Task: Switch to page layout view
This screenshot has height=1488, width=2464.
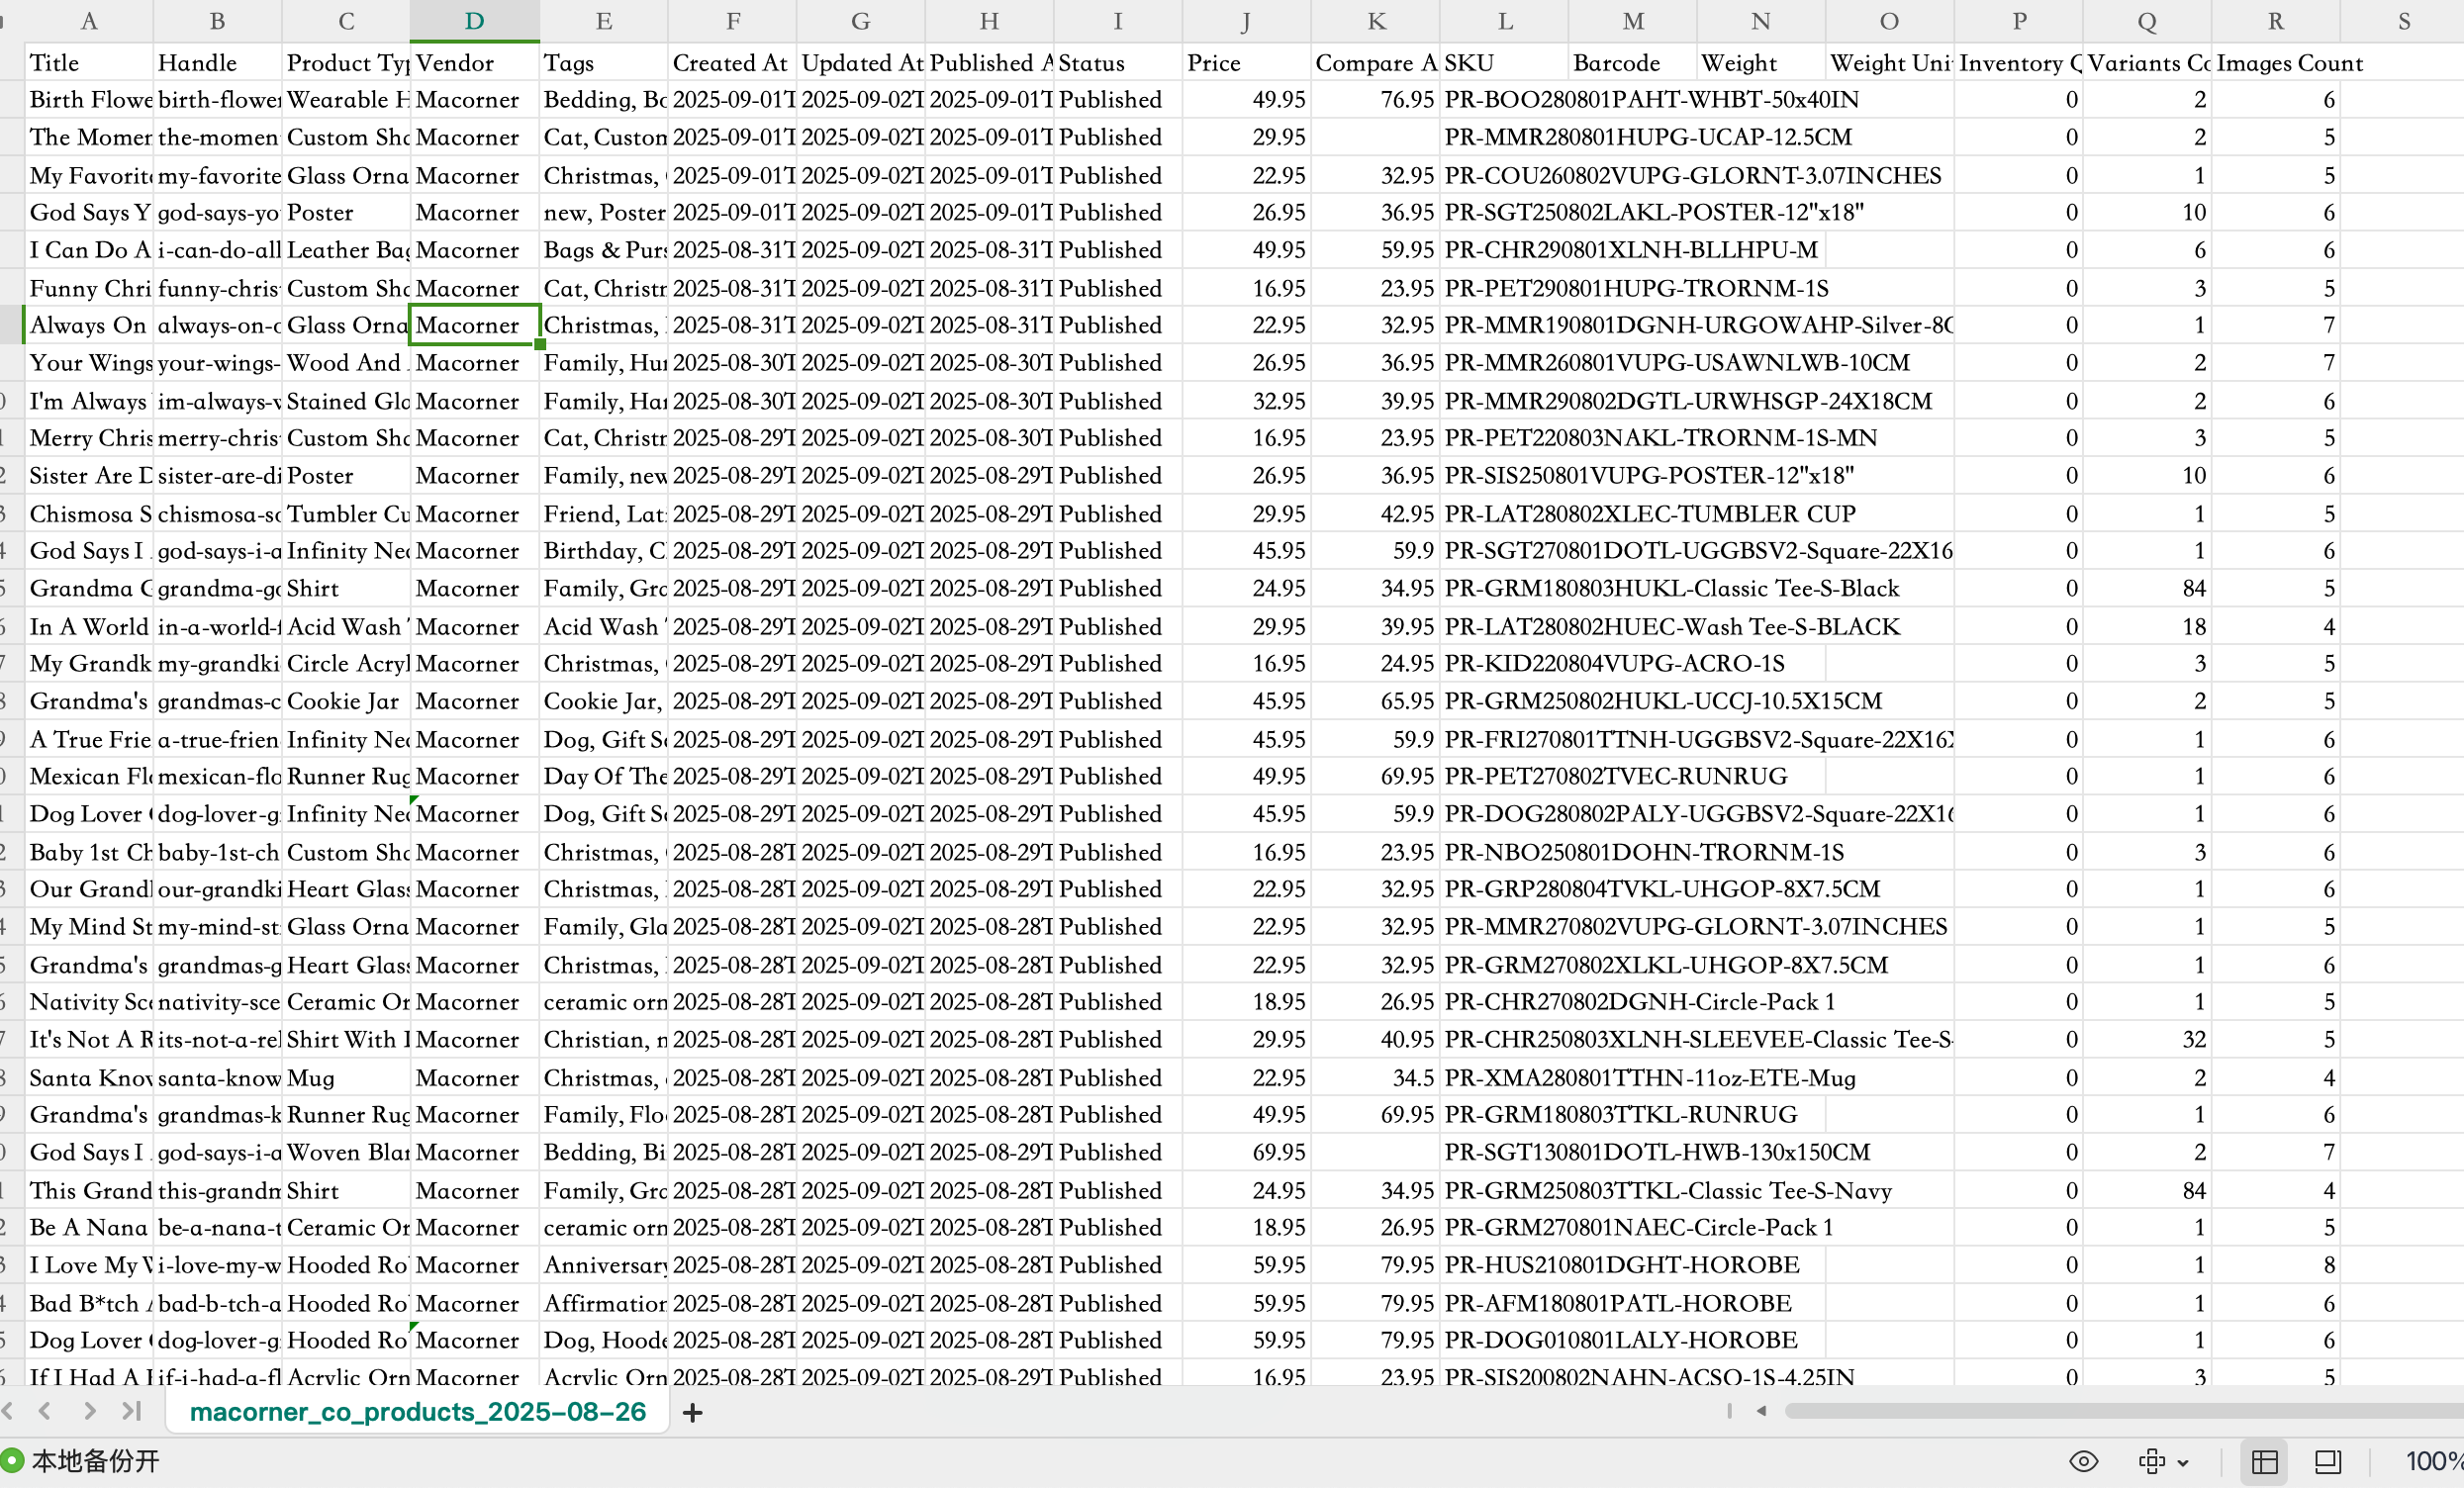Action: [2327, 1461]
